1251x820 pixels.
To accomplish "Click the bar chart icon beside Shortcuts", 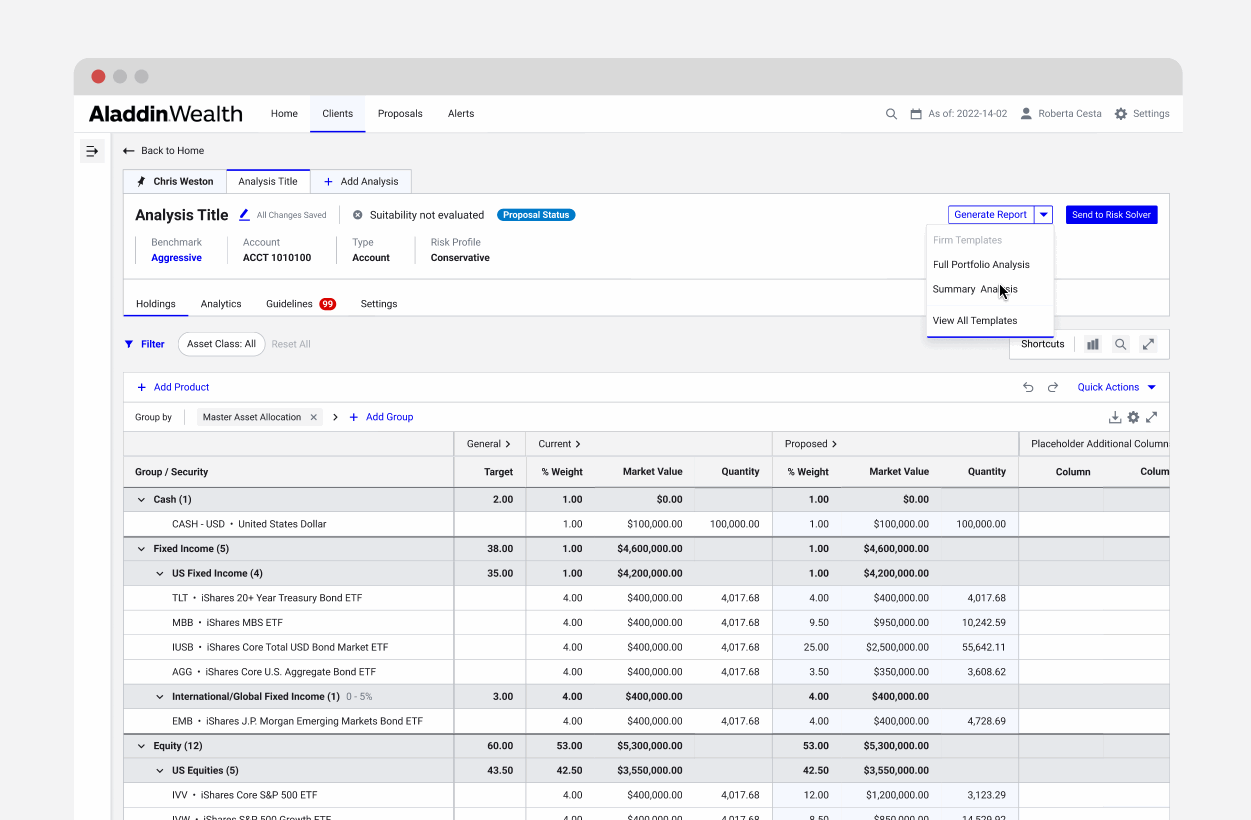I will (1093, 344).
